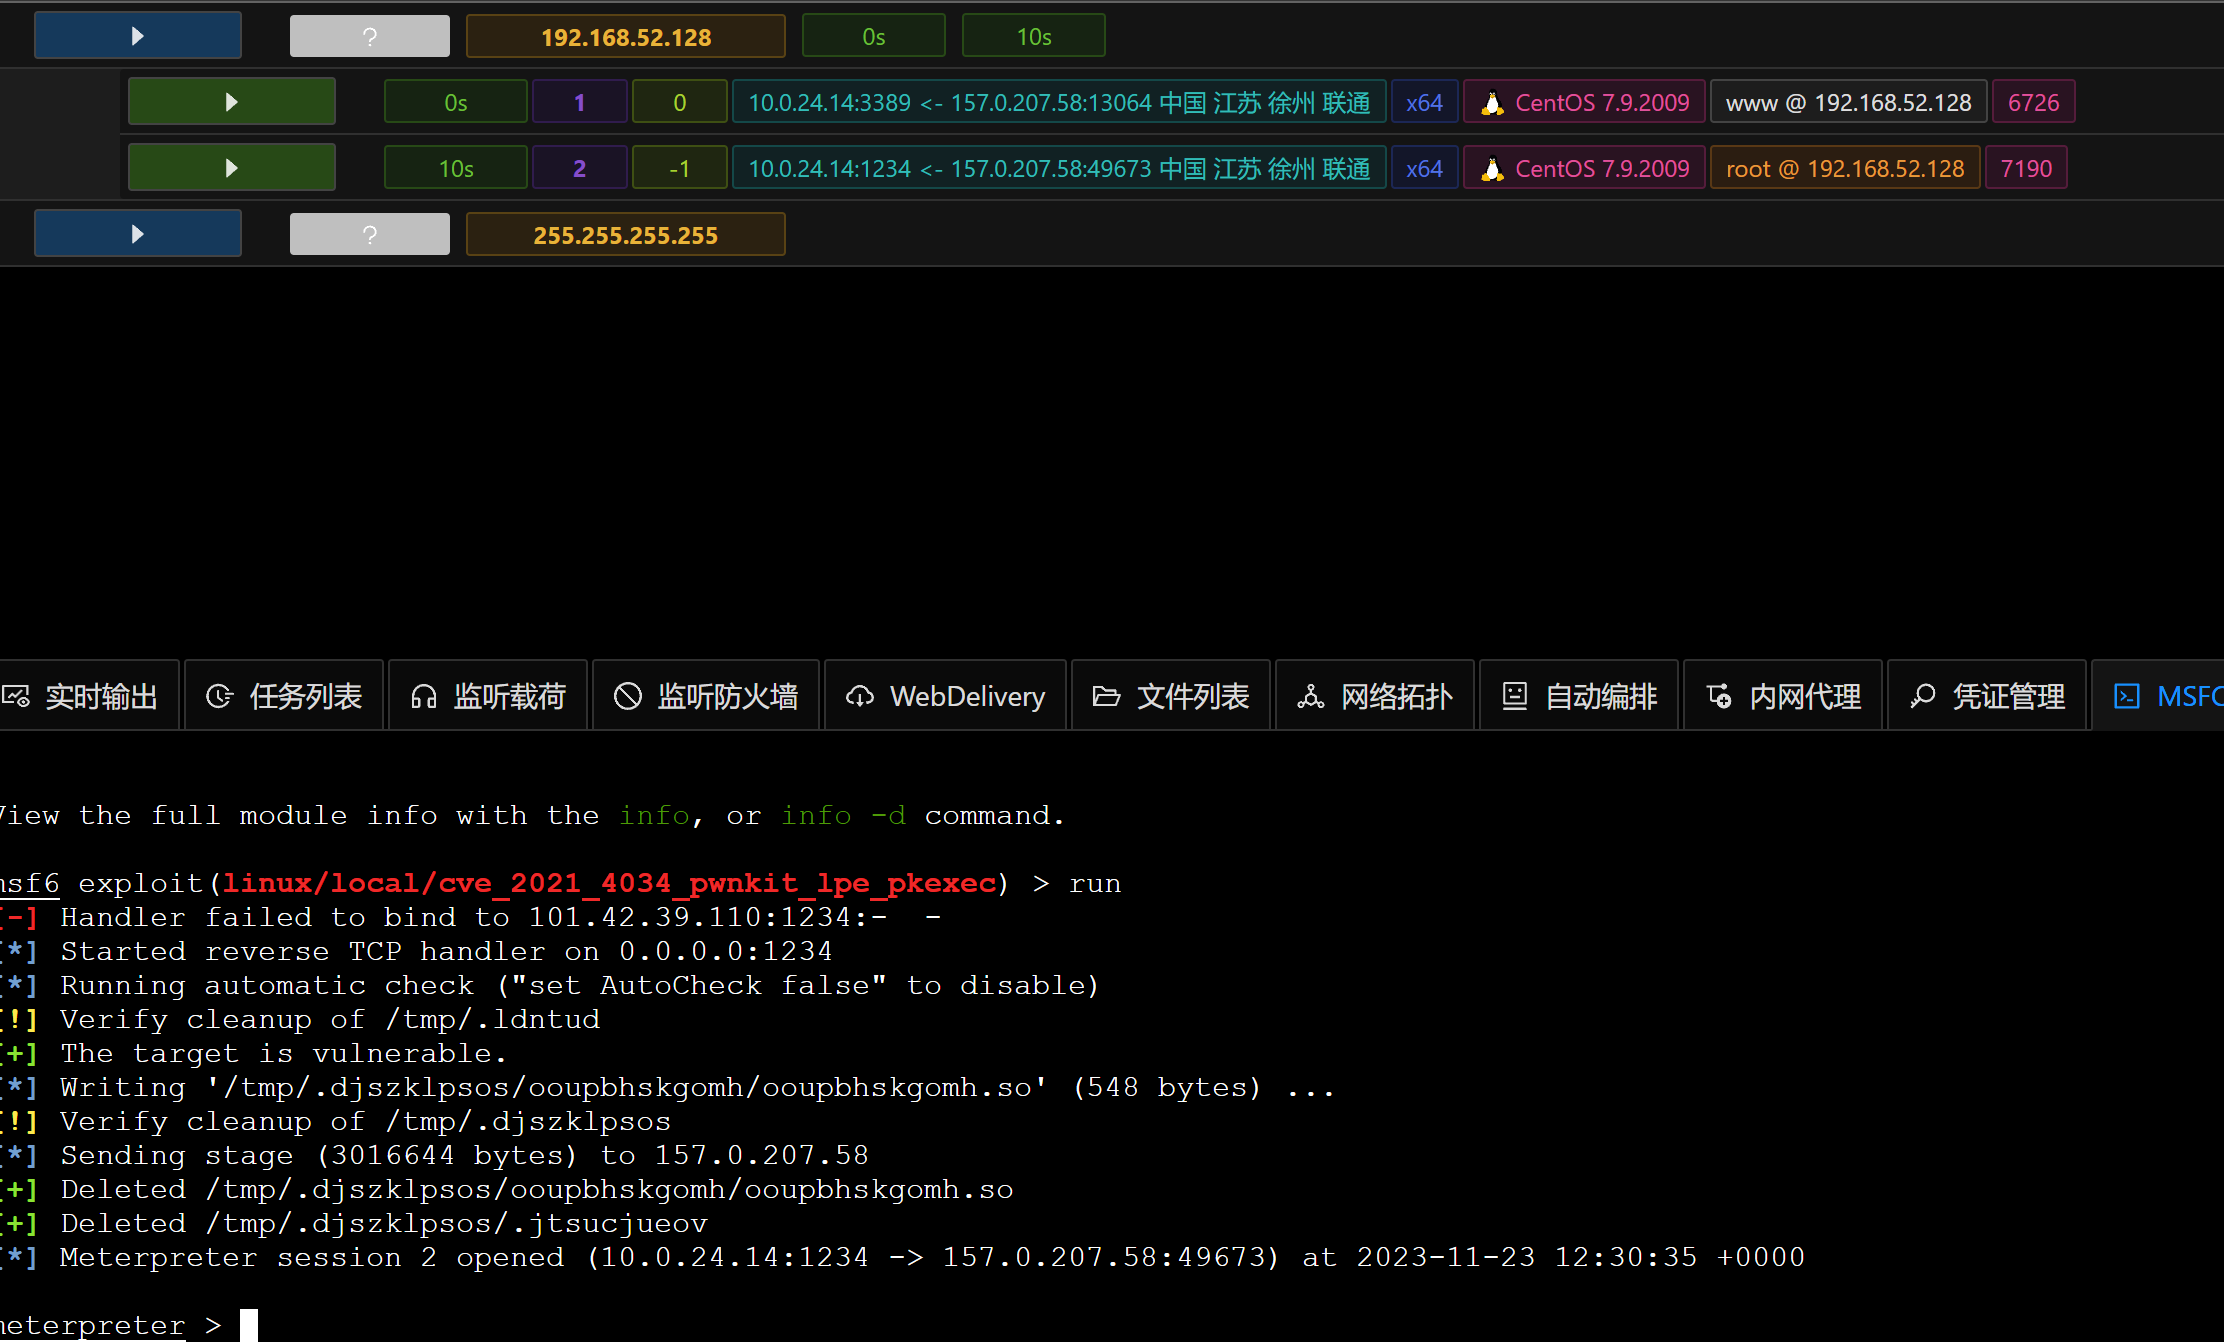Open the 凭证管理 tab

1987,696
